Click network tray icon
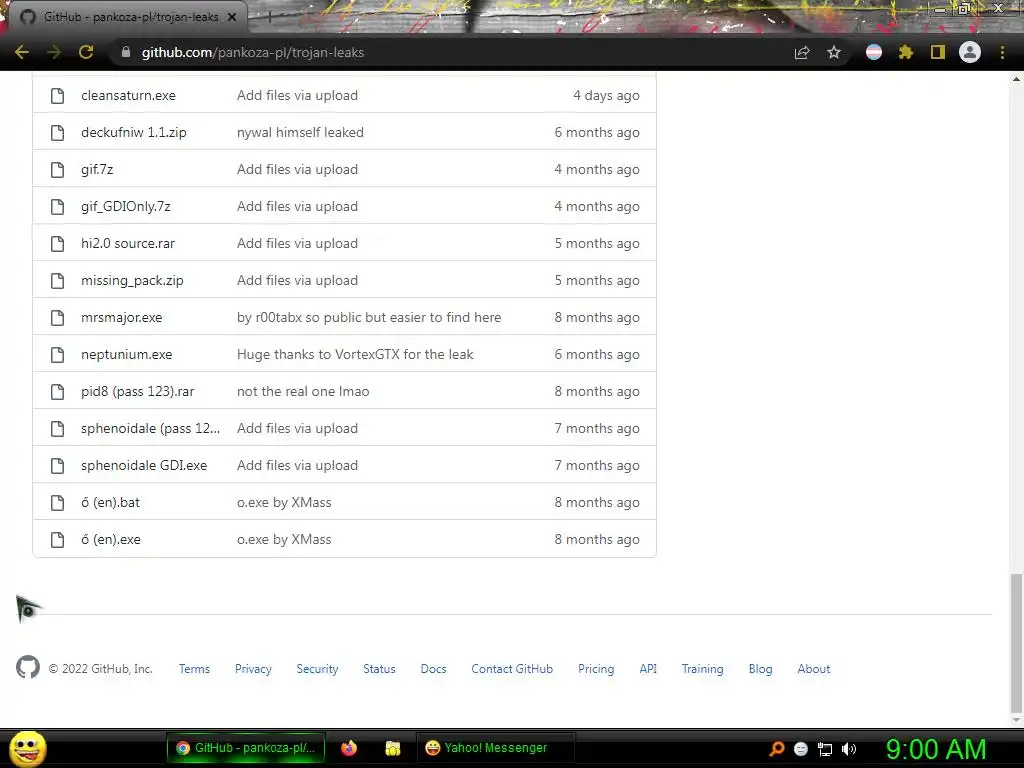The height and width of the screenshot is (768, 1024). [825, 749]
